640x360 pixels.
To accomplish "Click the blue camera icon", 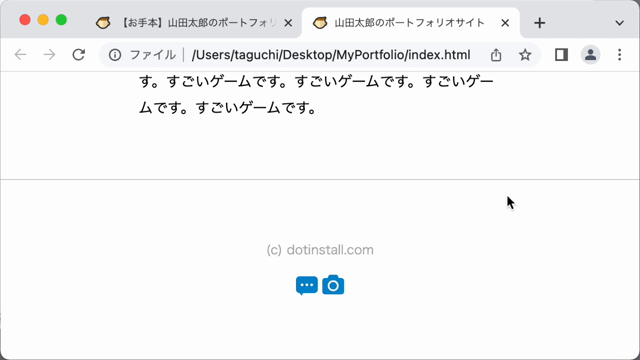I will 333,284.
